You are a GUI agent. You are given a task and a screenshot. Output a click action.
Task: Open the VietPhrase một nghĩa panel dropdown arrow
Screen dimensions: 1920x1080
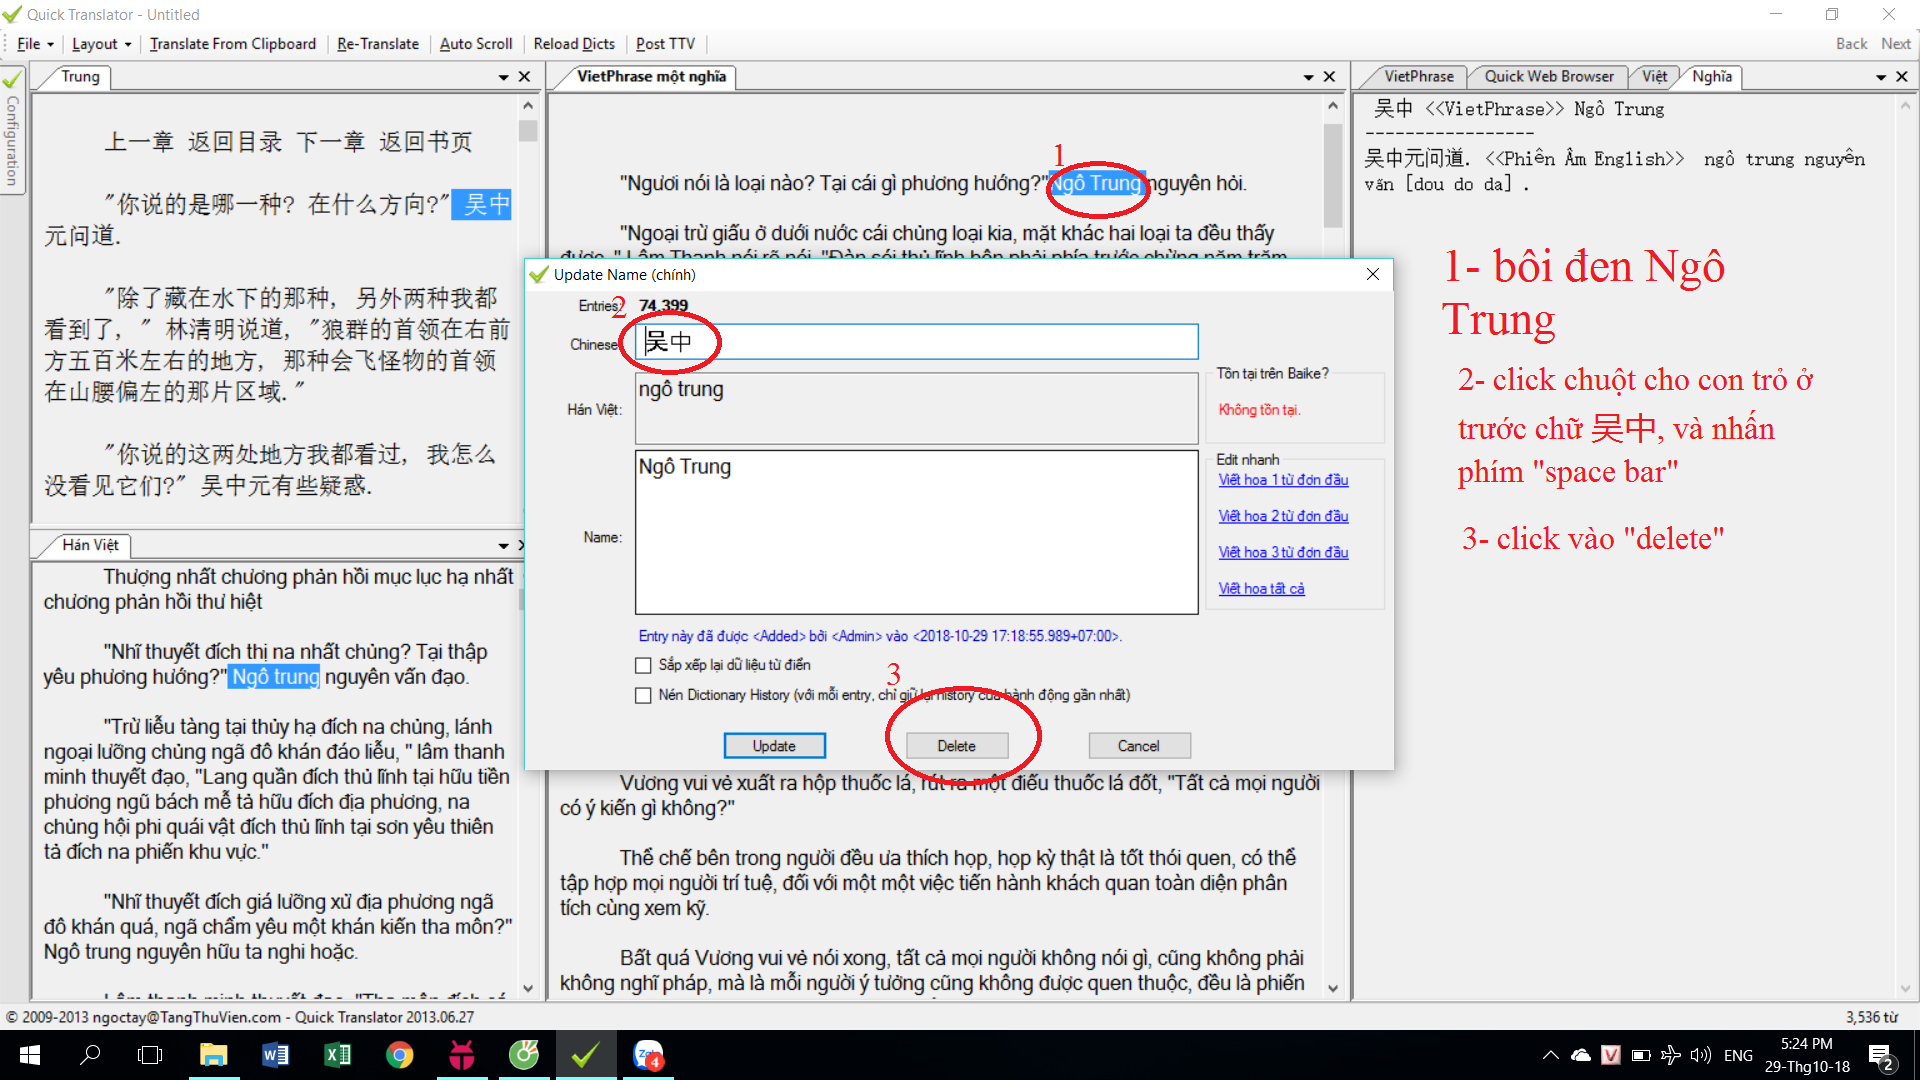tap(1308, 77)
